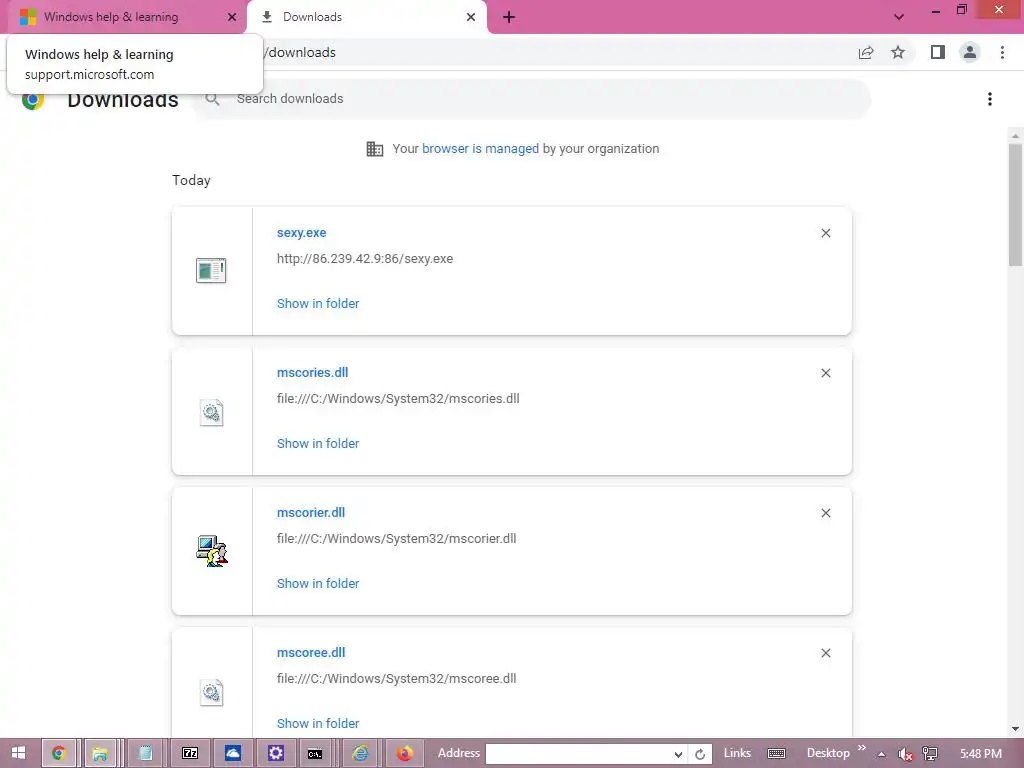
Task: Click the page vertical scrollbar thumb
Action: point(1015,204)
